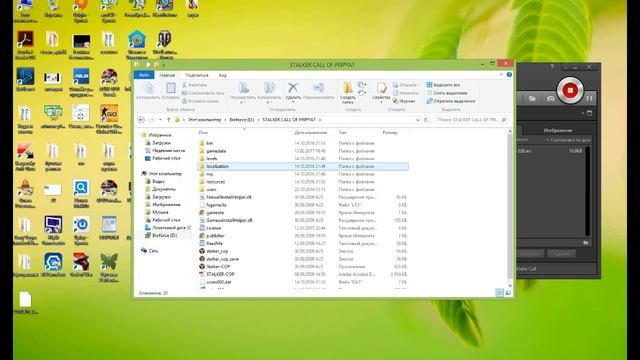Click Invert selection (Обратить выделение)
The width and height of the screenshot is (640, 360).
(451, 101)
